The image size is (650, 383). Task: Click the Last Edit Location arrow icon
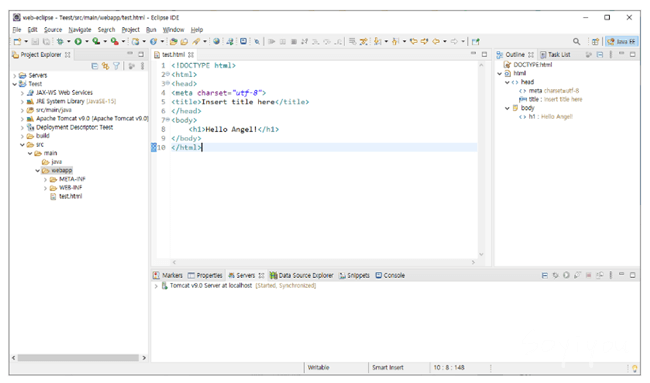[413, 41]
